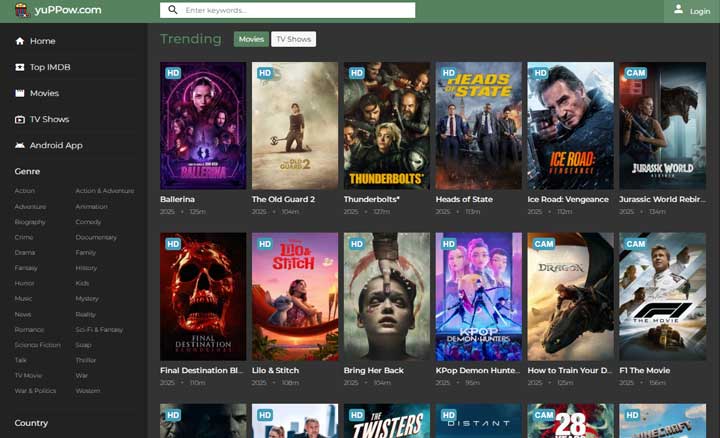
Task: Open TV Shows in the sidebar menu
Action: [x=49, y=119]
